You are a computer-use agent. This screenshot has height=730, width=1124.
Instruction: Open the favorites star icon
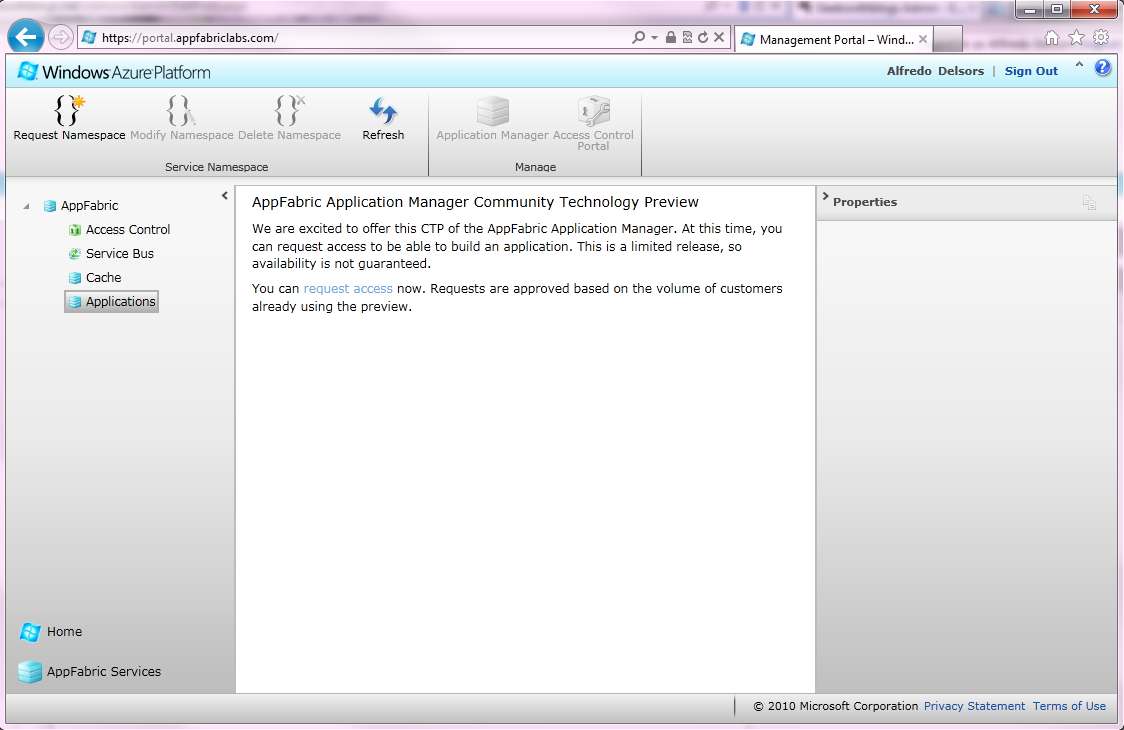(1076, 38)
